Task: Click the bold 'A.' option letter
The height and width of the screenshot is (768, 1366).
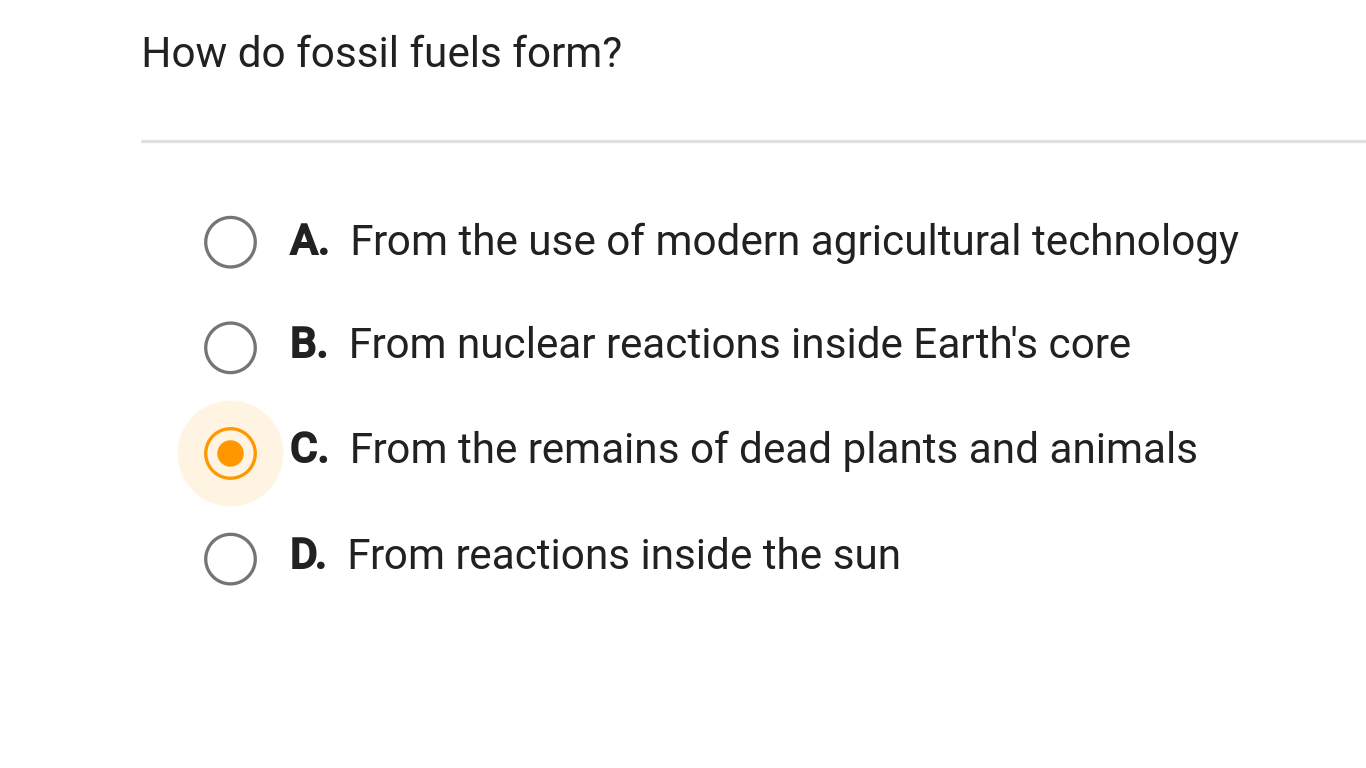Action: (x=309, y=241)
